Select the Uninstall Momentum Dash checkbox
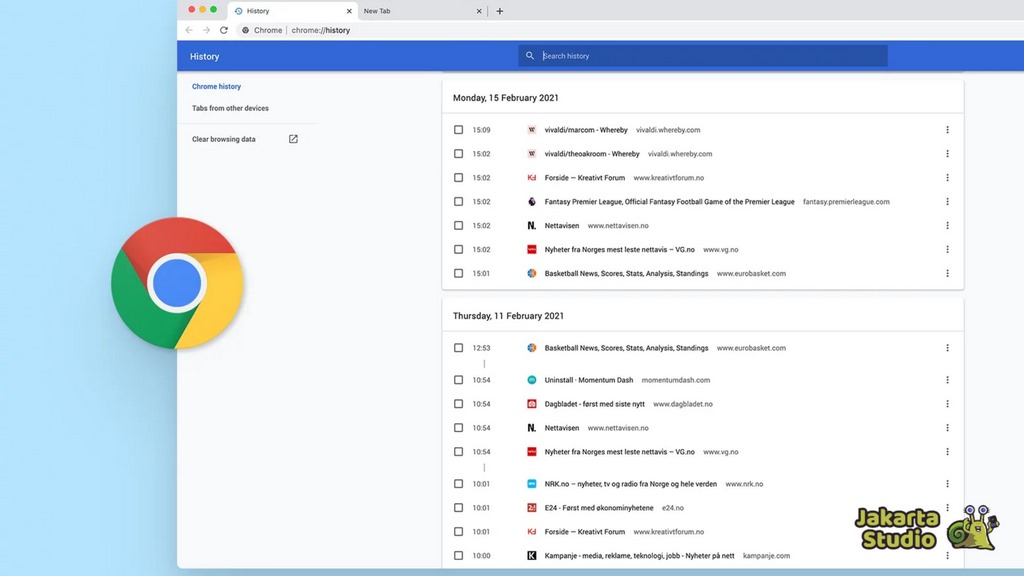This screenshot has width=1024, height=576. 458,380
